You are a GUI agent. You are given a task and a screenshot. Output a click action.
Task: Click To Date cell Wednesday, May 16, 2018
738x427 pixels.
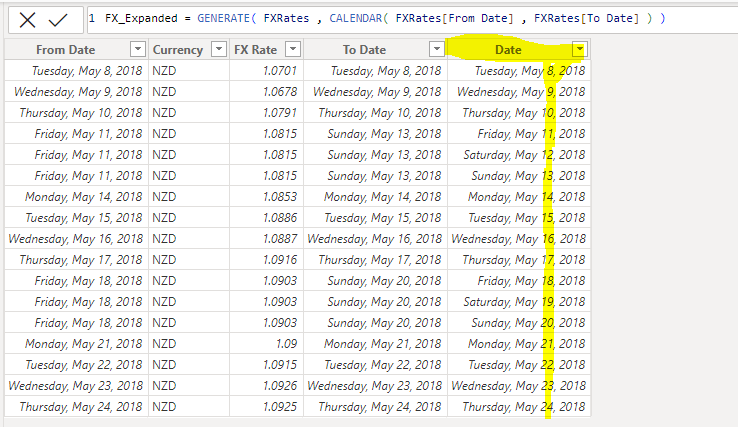coord(376,239)
